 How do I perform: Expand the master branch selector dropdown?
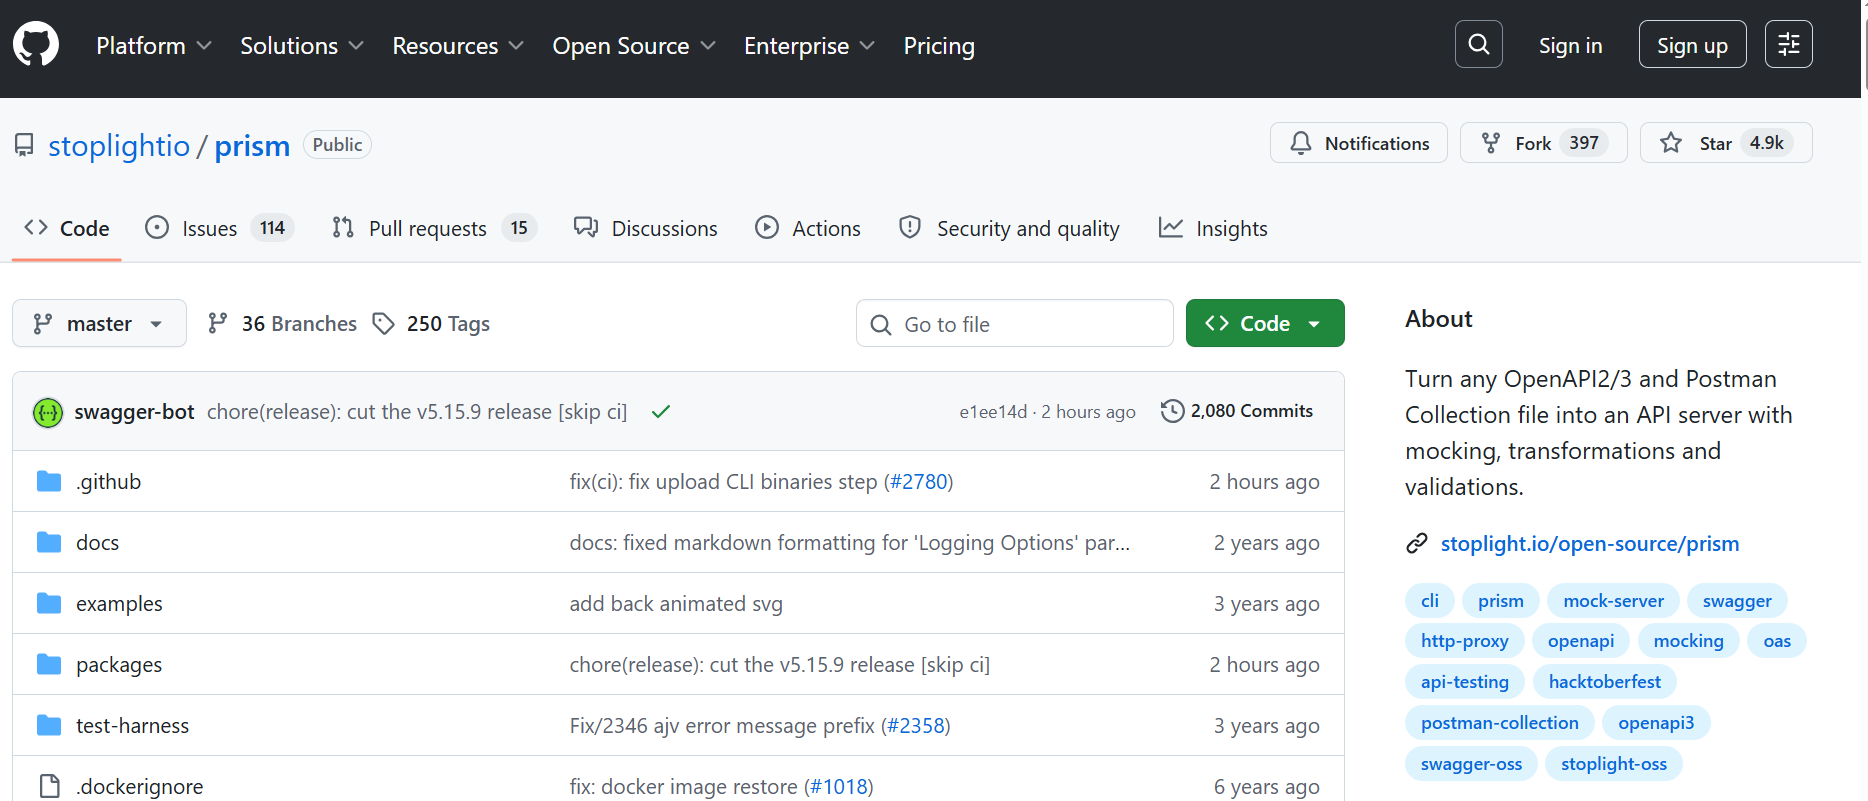pyautogui.click(x=99, y=323)
